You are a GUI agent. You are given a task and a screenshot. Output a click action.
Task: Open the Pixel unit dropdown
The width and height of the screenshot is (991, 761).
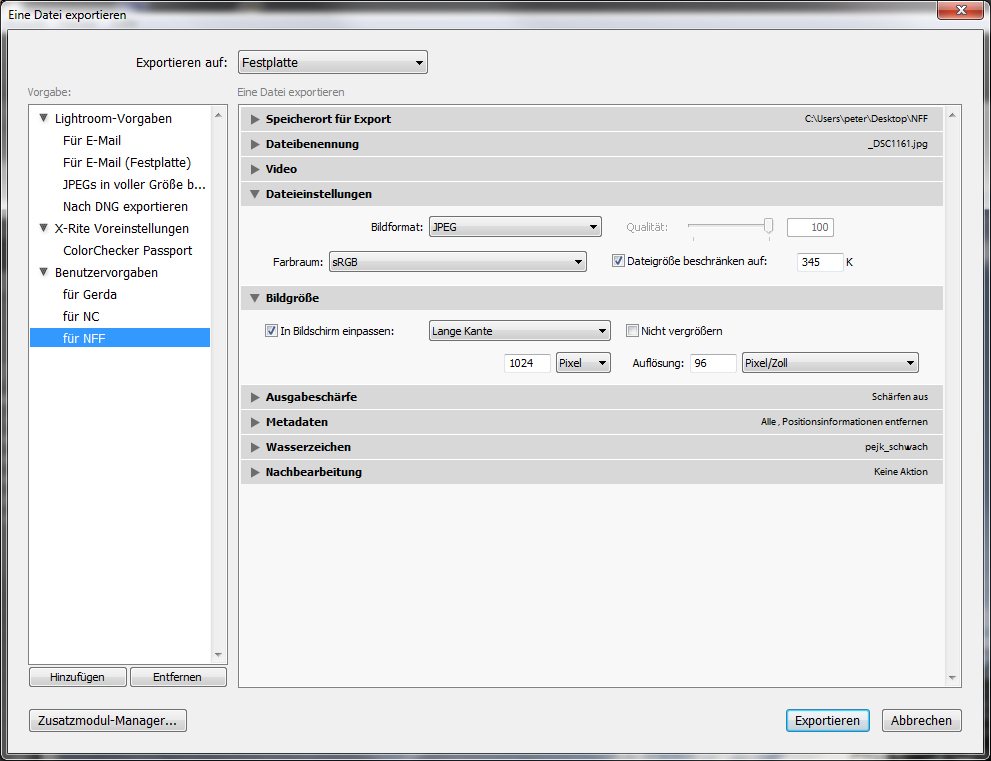(583, 363)
